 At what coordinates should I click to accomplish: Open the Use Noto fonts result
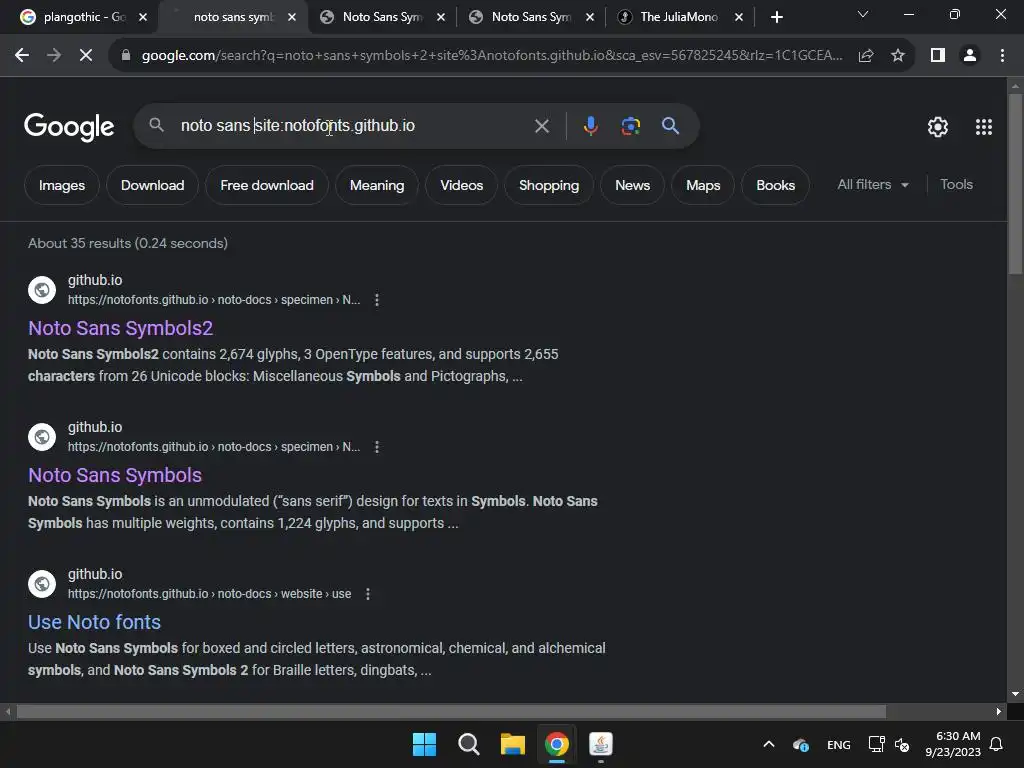94,622
